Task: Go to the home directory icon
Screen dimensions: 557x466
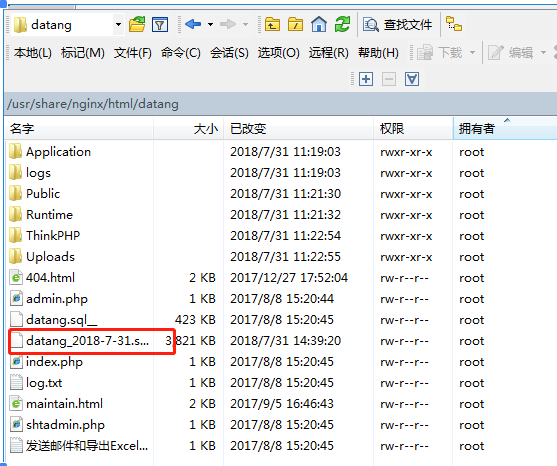Action: point(319,25)
